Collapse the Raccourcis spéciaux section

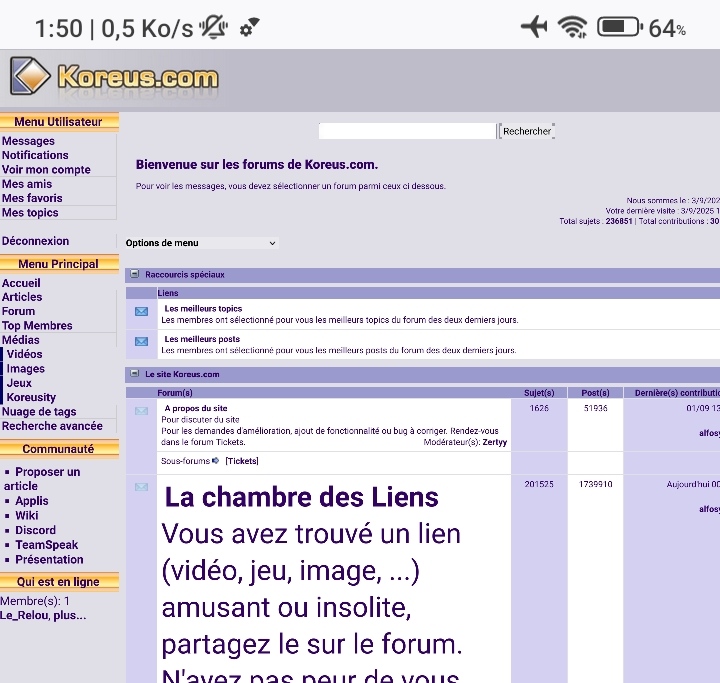click(134, 274)
